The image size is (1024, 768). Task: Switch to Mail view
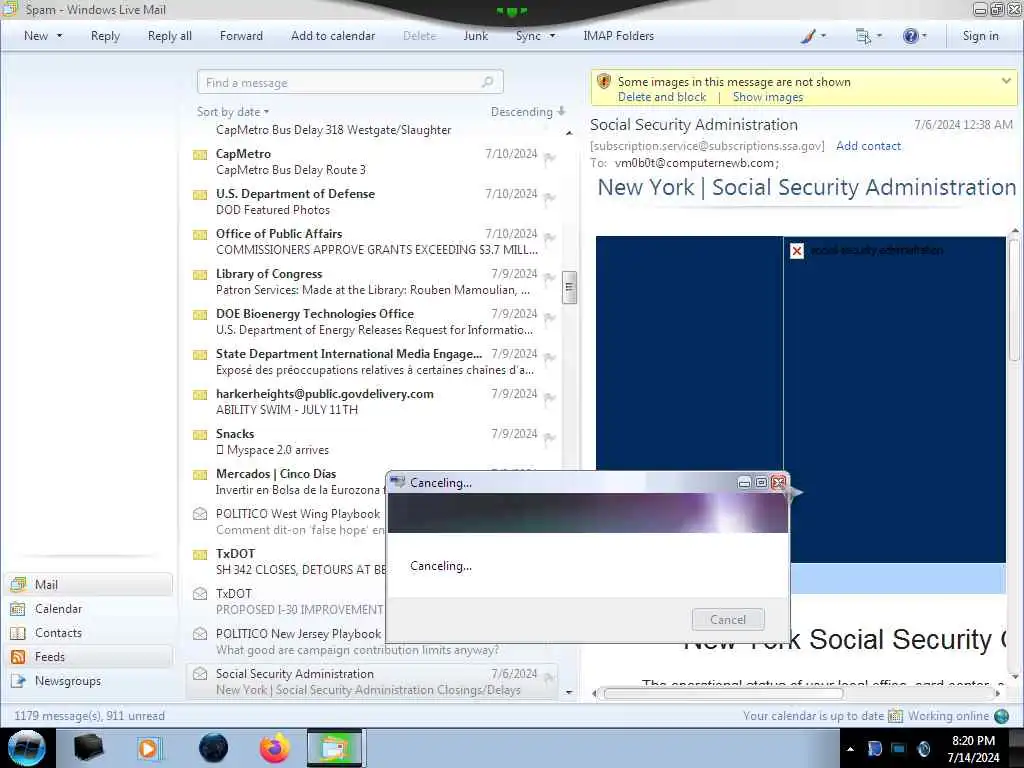(89, 584)
